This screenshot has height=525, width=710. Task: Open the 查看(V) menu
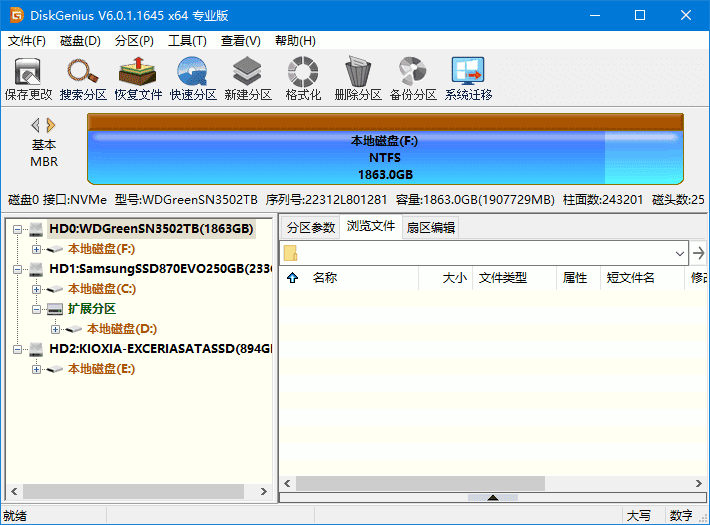240,41
